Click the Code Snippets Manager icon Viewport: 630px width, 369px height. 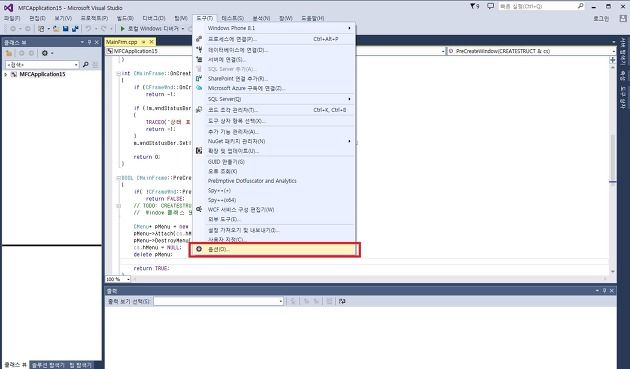click(199, 110)
